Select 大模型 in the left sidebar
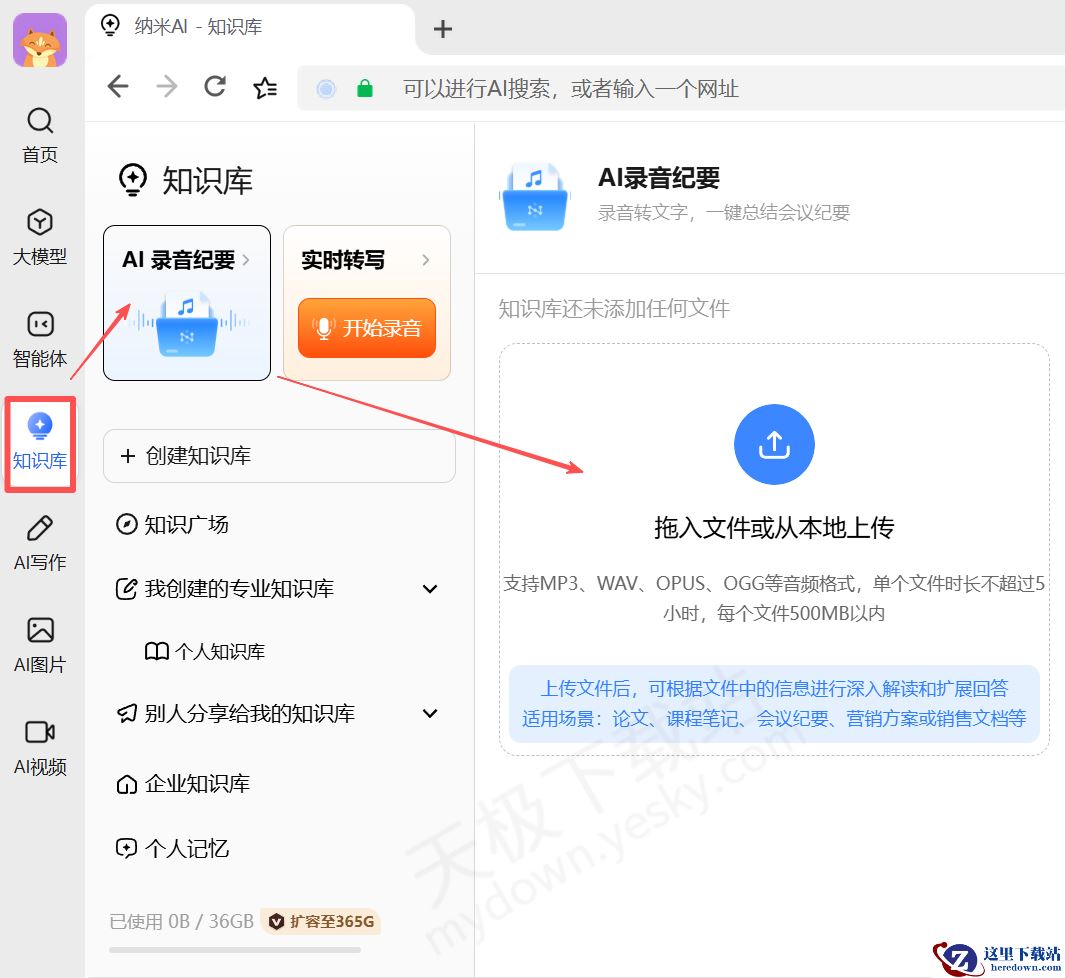Screen dimensions: 1065x978 tap(39, 237)
